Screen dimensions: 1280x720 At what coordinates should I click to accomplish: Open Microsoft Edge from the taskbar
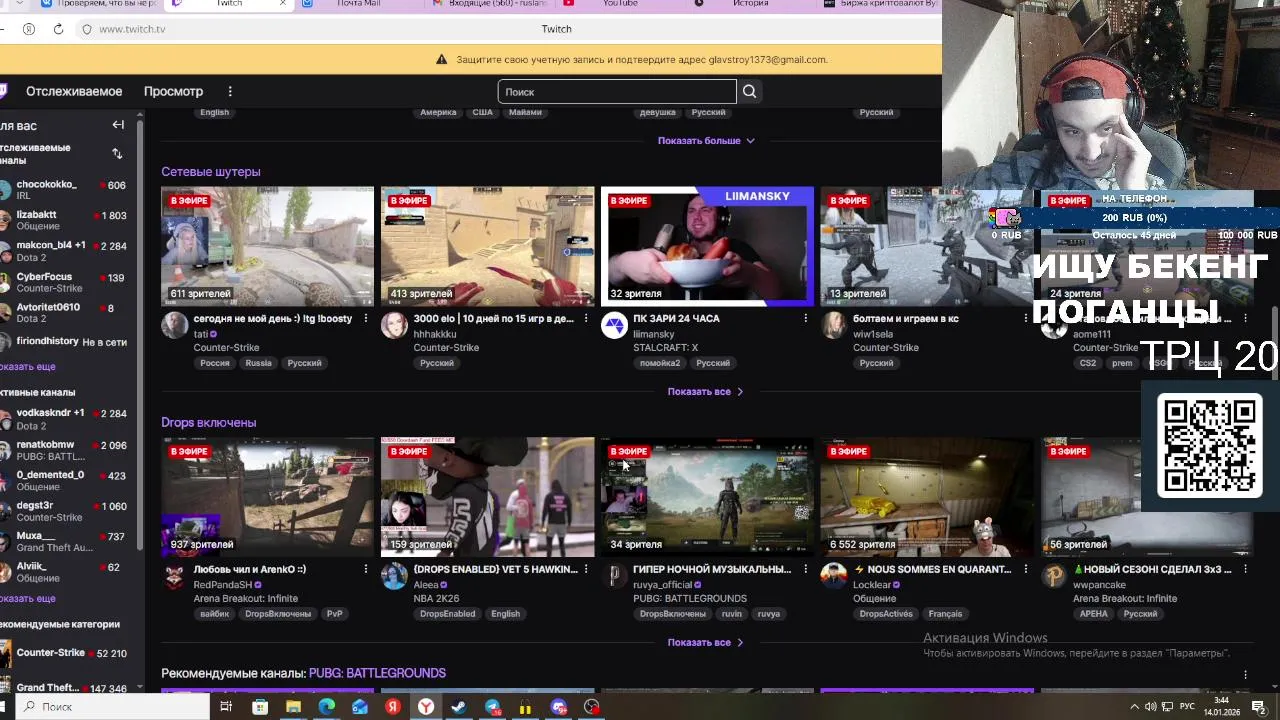point(326,707)
